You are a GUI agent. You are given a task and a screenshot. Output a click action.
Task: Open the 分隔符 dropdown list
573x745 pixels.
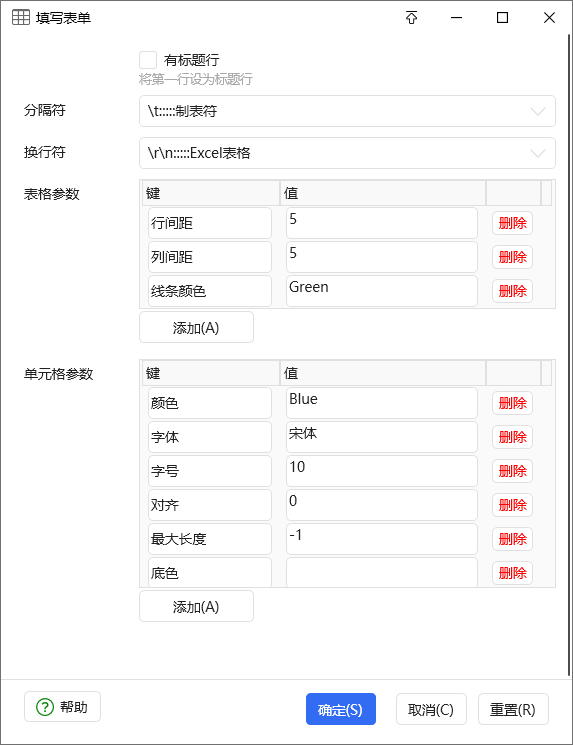[347, 111]
